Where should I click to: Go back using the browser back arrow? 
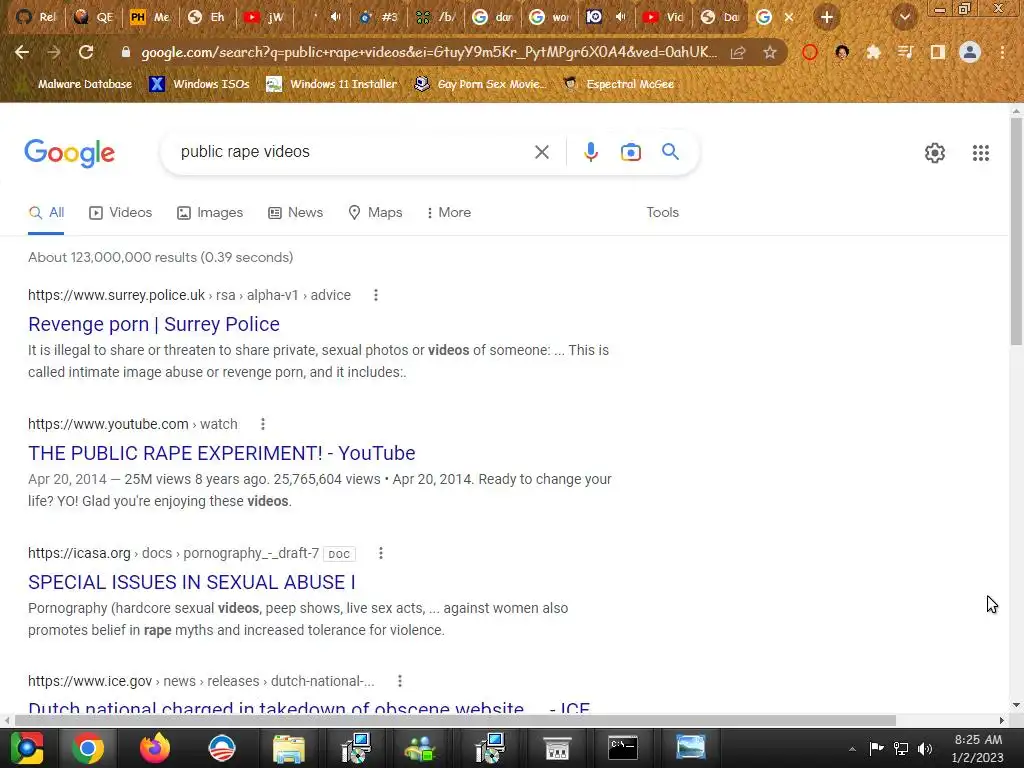pyautogui.click(x=22, y=52)
